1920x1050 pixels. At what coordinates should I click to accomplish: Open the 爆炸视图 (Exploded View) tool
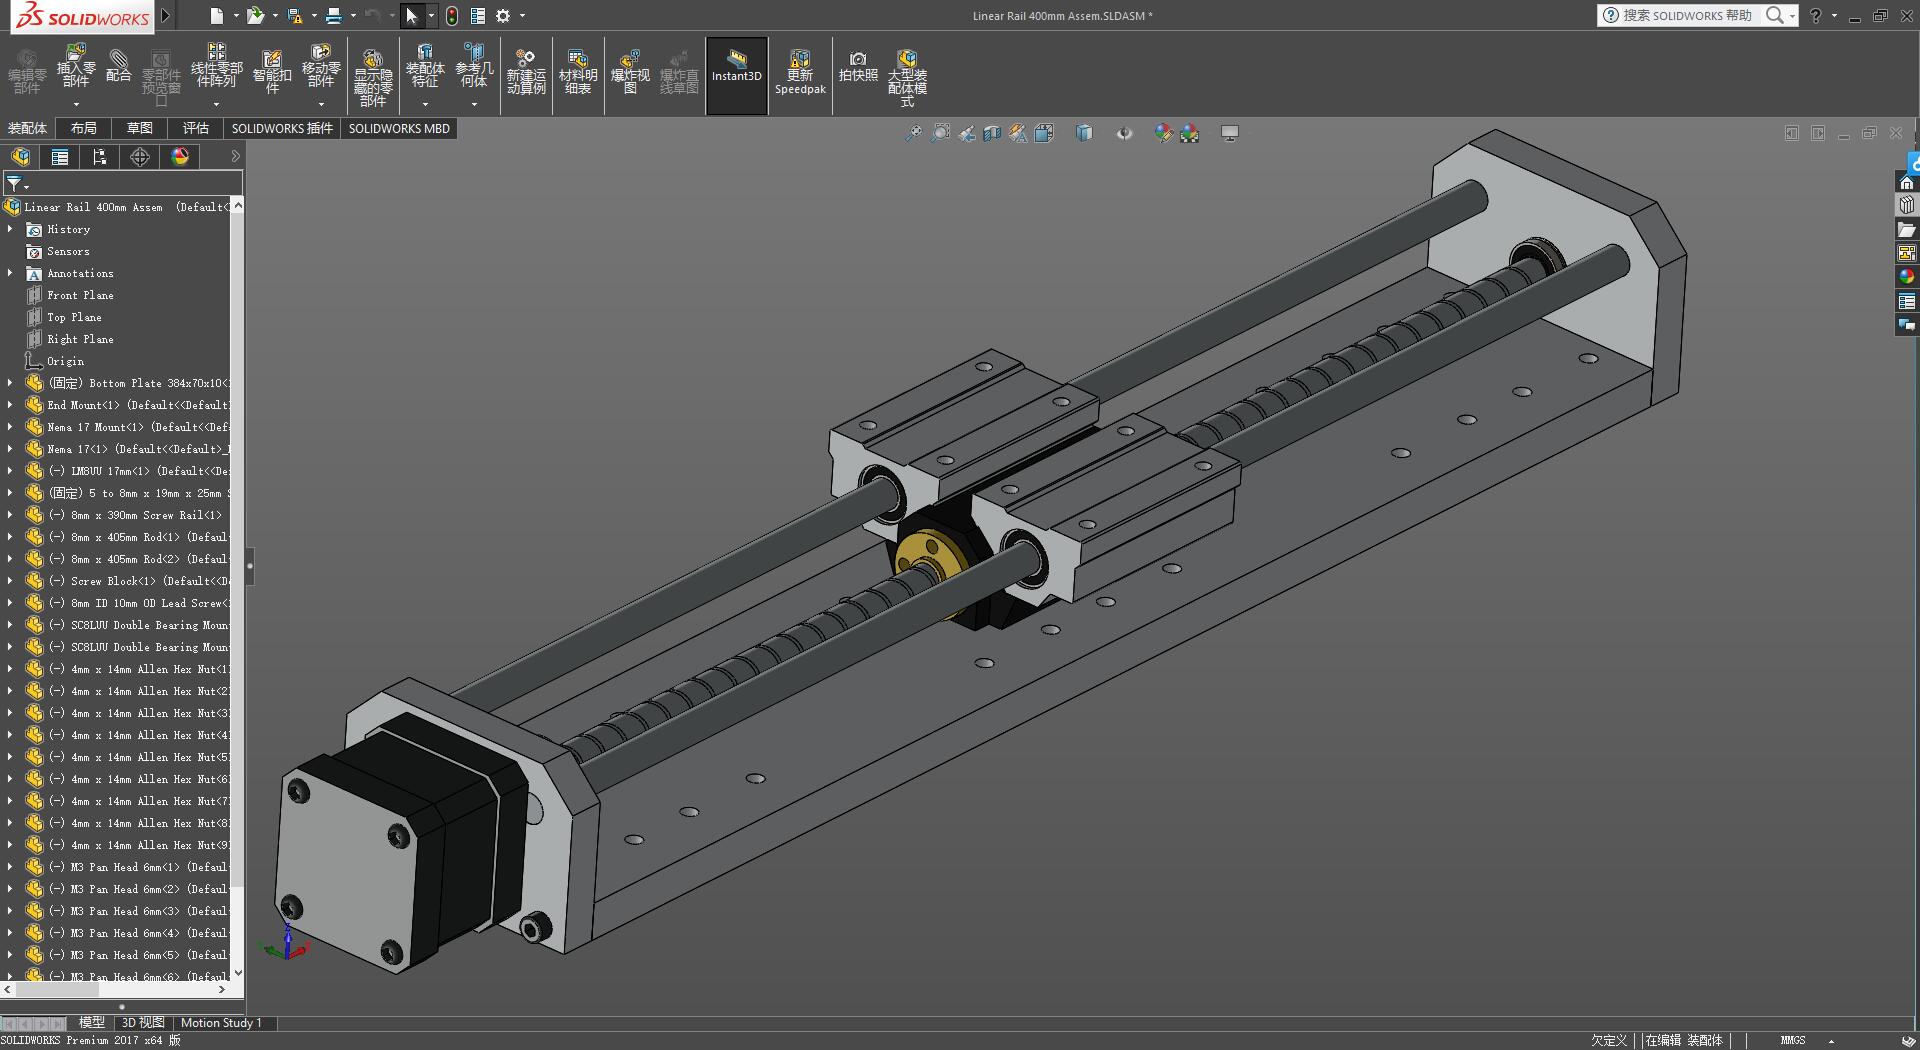(630, 70)
